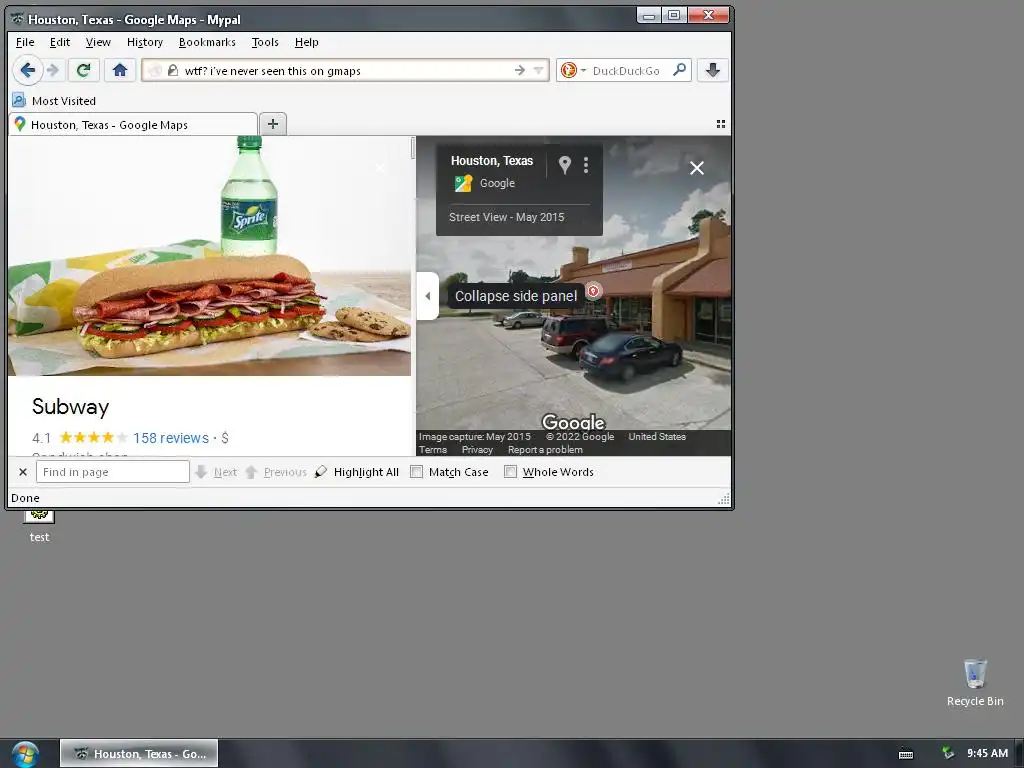Go back with the browser back arrow
The image size is (1024, 768).
[27, 70]
